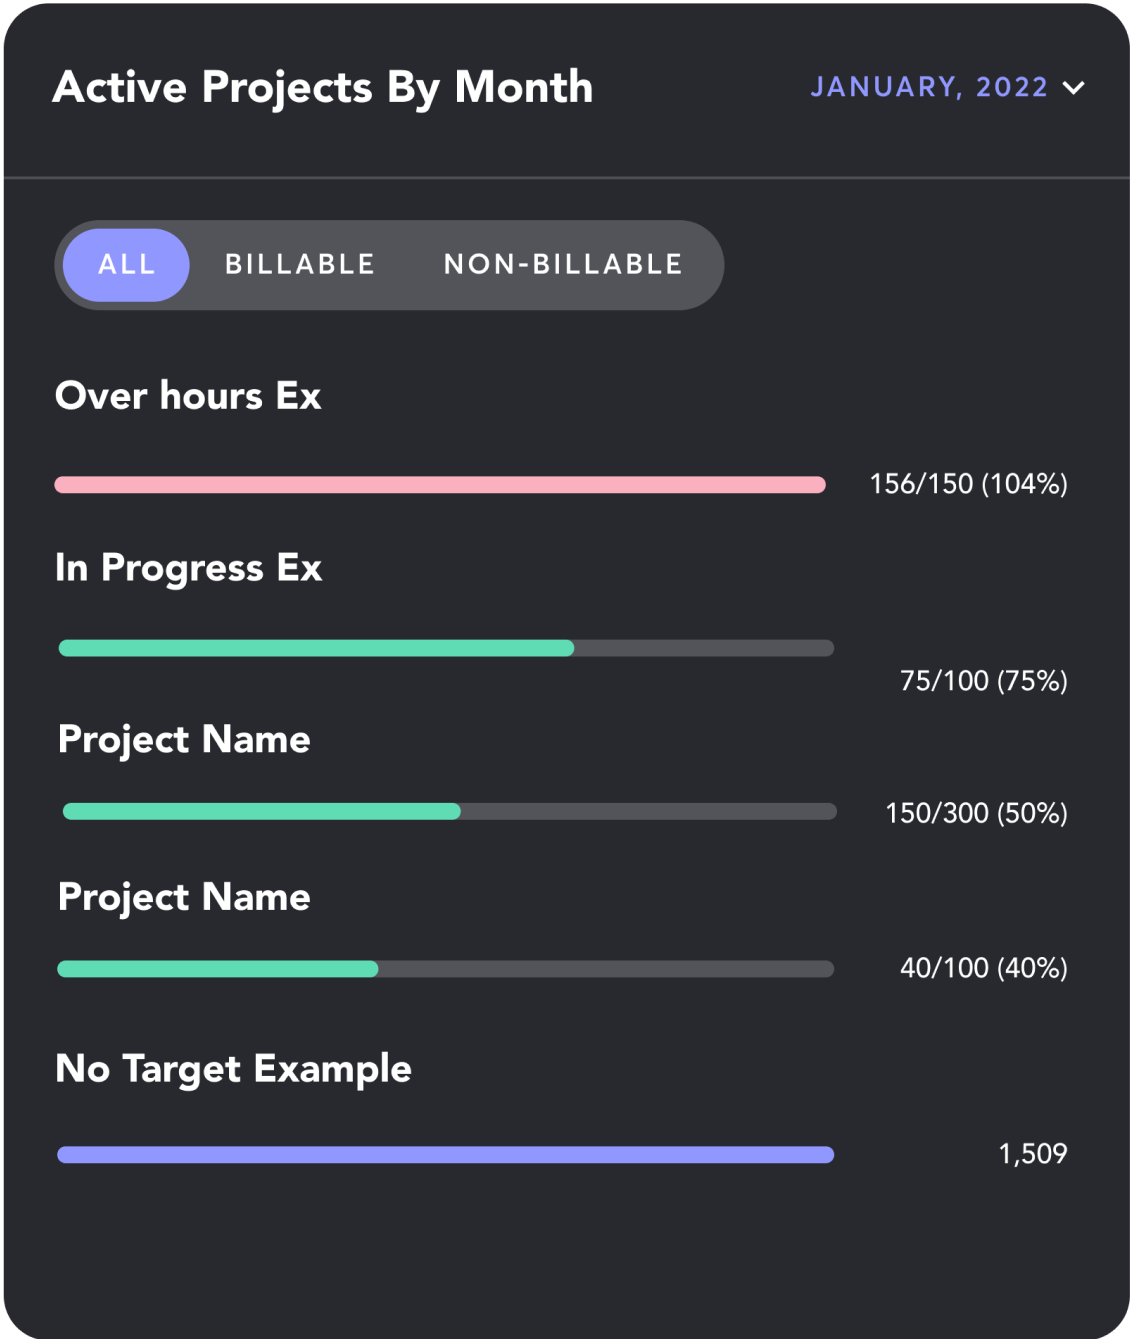1130x1339 pixels.
Task: Click the progress bar showing 150/300
Action: pyautogui.click(x=449, y=812)
